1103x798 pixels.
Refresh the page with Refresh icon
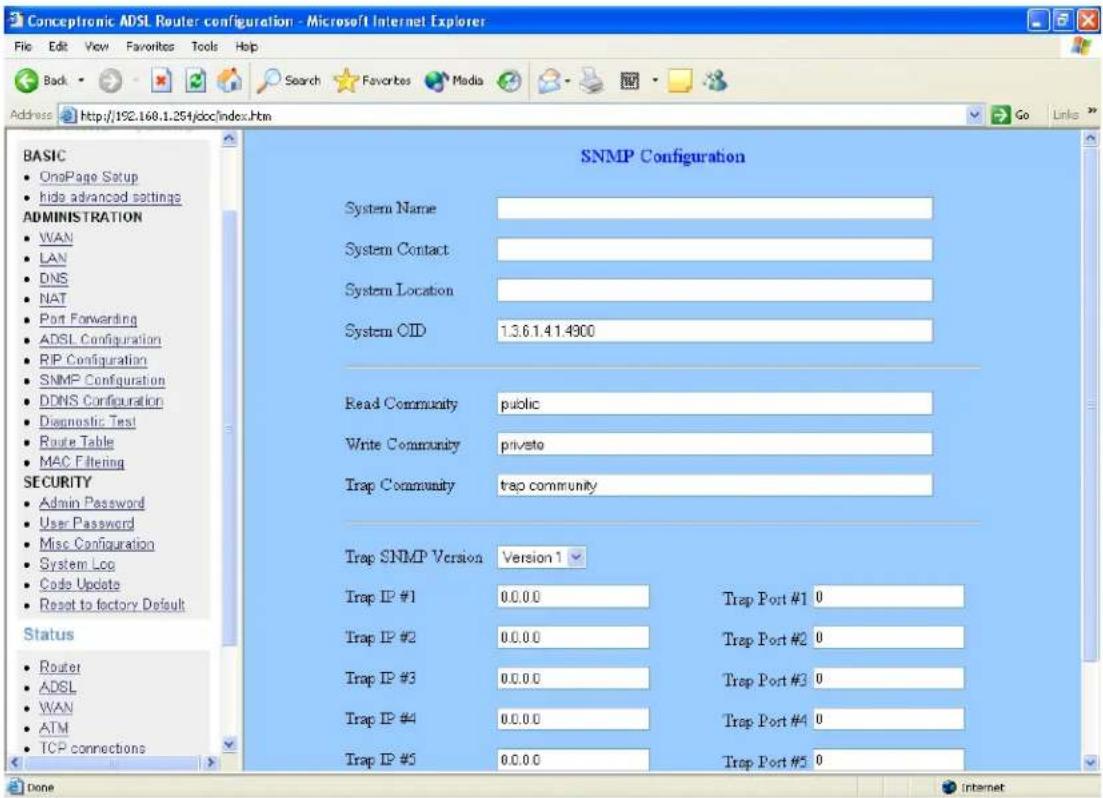[195, 81]
